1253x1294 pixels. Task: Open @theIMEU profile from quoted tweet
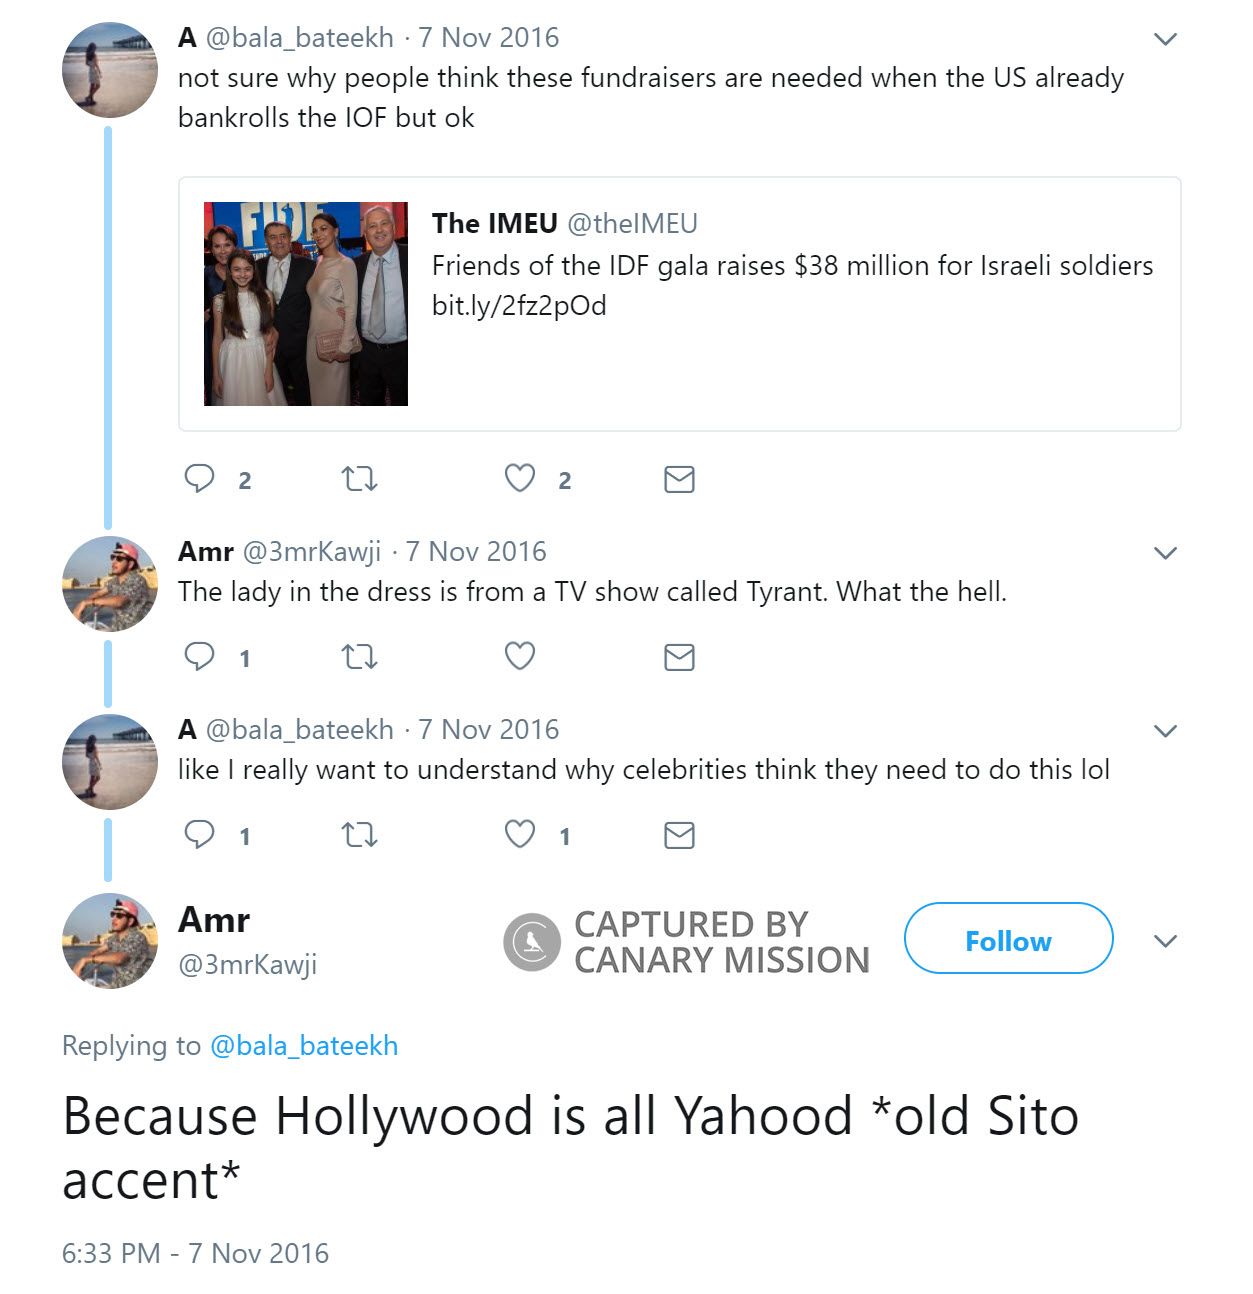[632, 224]
